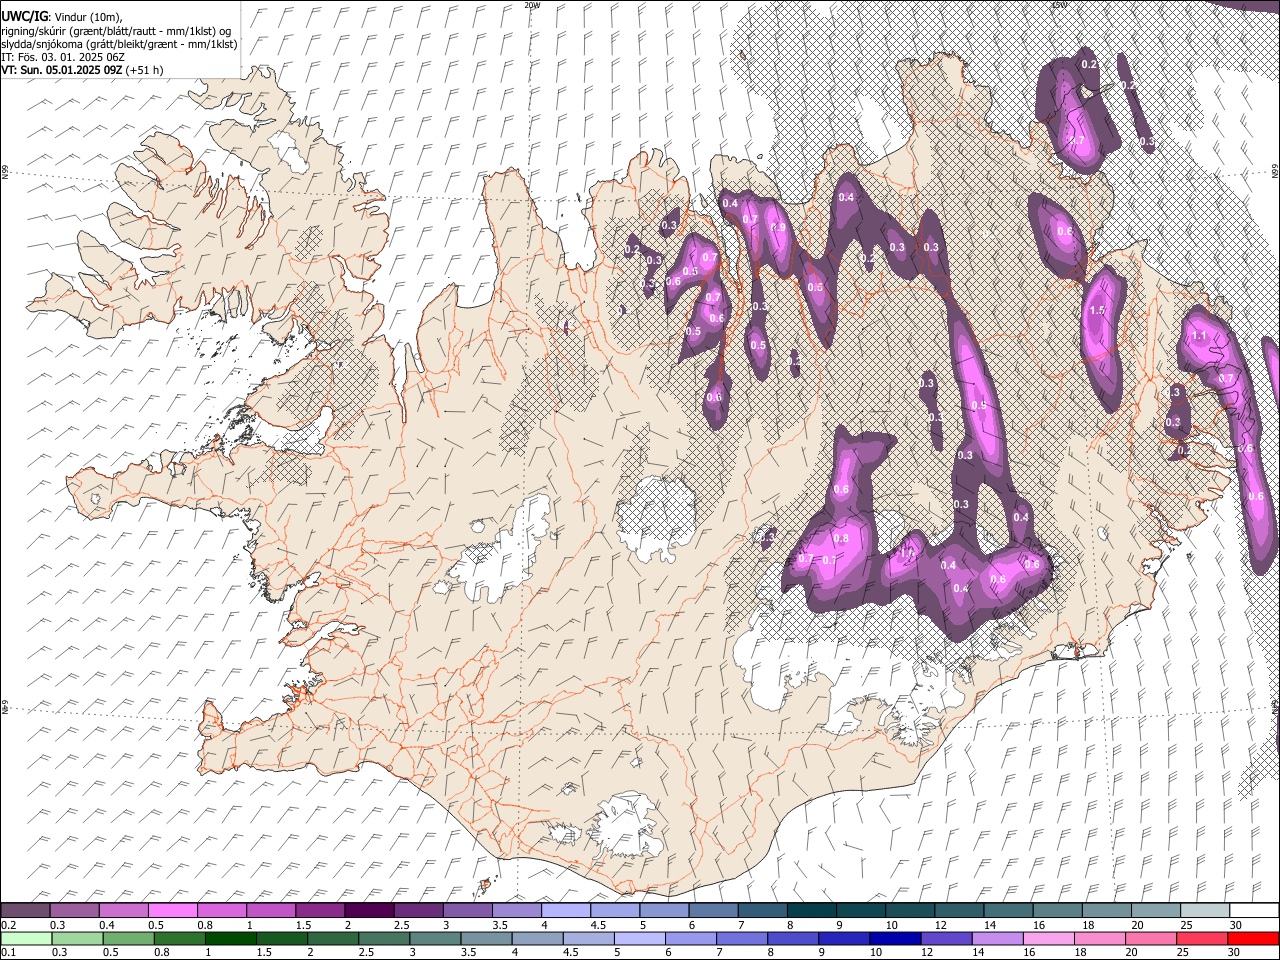1280x960 pixels.
Task: Click top legend swatch between 0.2 and 0.3
Action: click(x=25, y=910)
